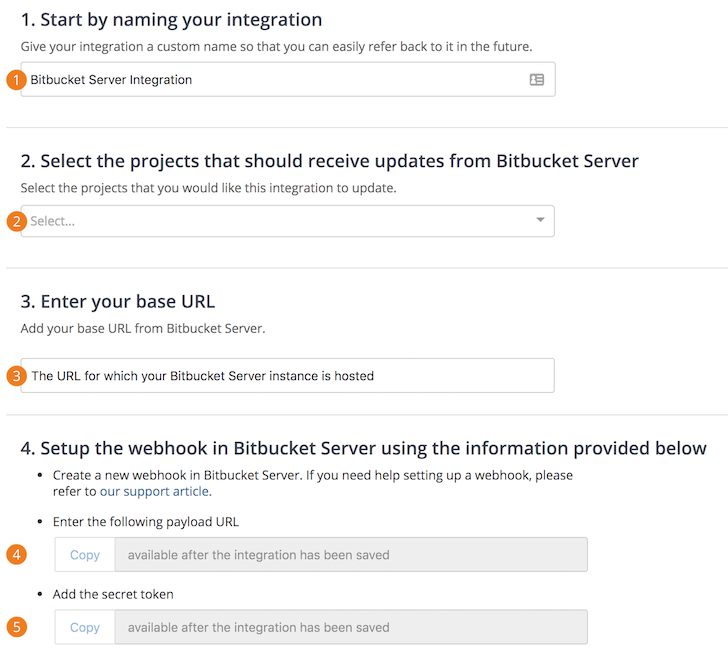Click the orange step 4 badge
Image resolution: width=728 pixels, height=652 pixels.
(x=16, y=554)
